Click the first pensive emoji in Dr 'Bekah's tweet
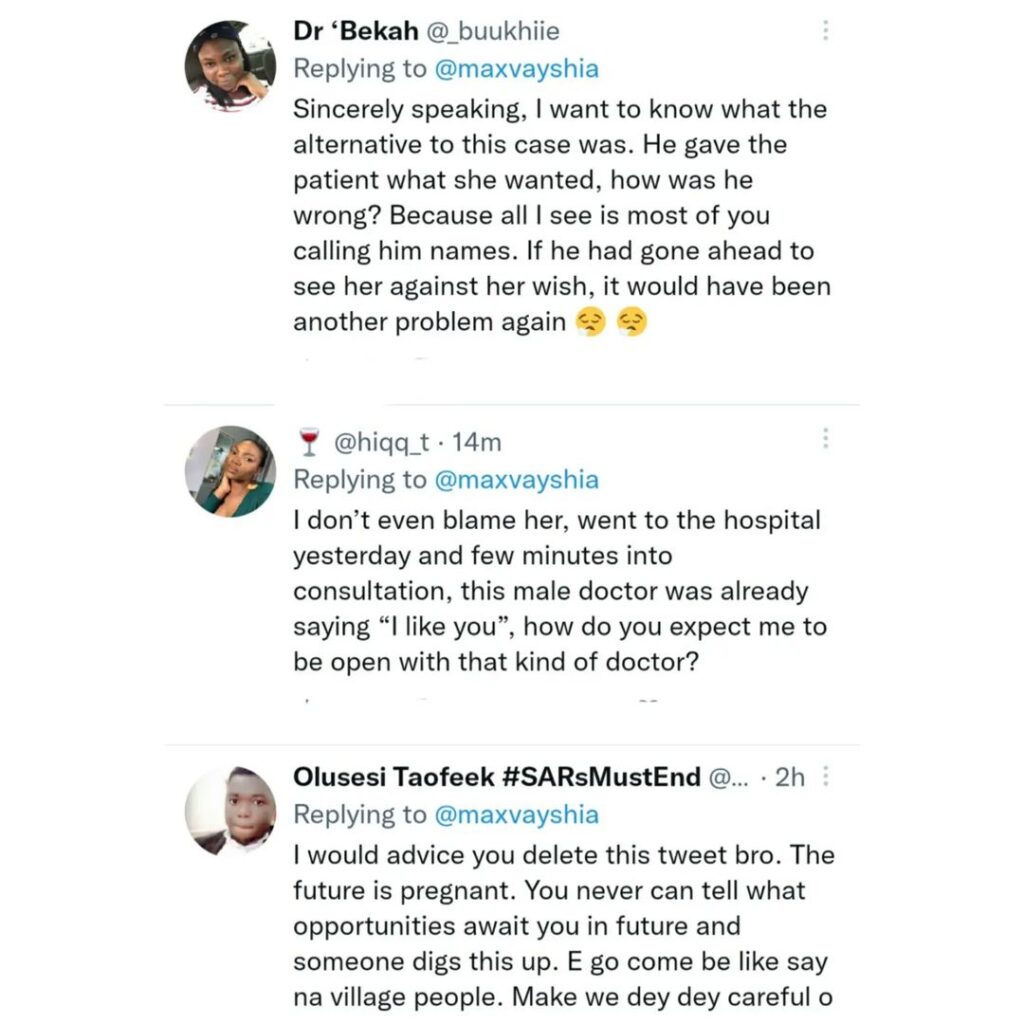This screenshot has width=1024, height=1024. point(592,322)
